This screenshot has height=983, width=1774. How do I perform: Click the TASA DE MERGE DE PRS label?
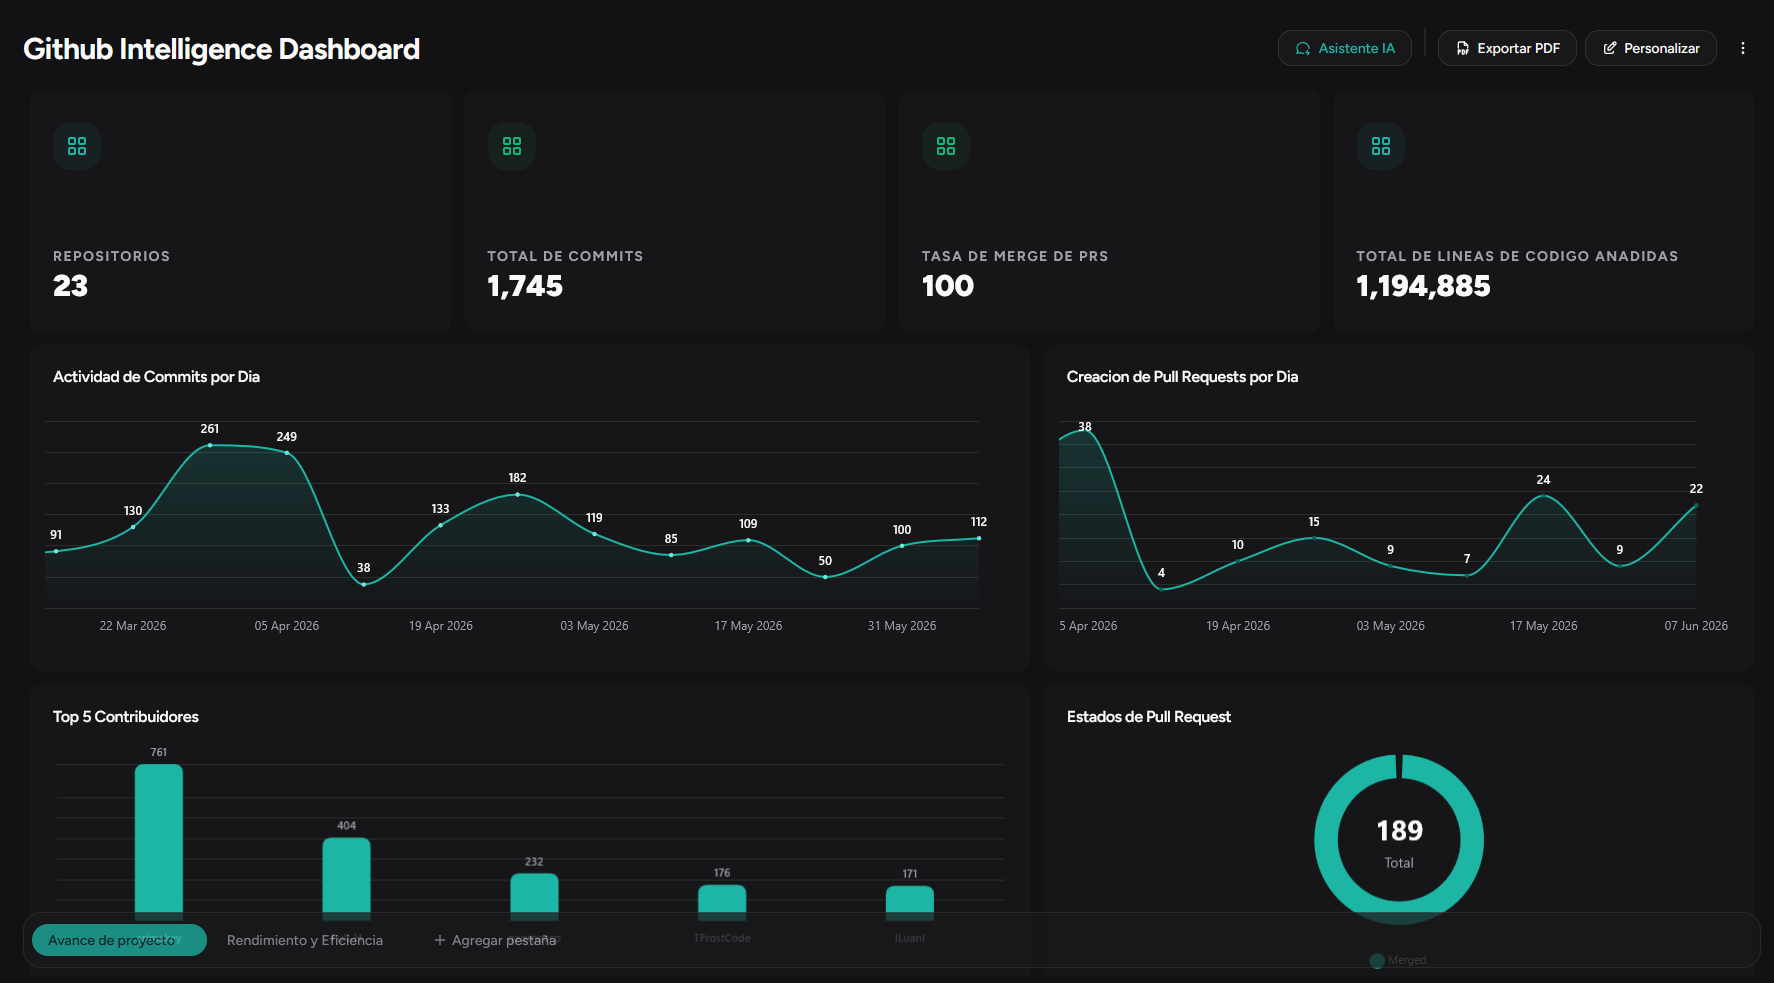click(1015, 256)
